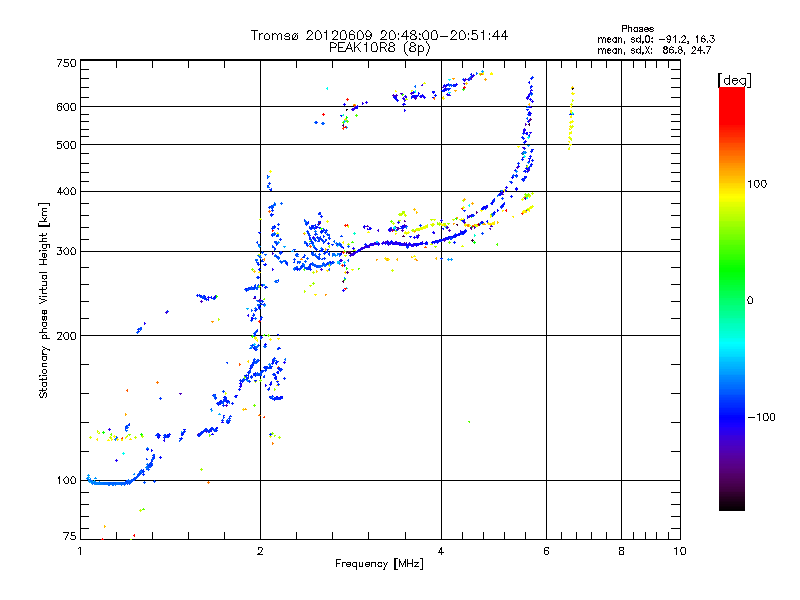Click the x-axis tick label '4'

[x=441, y=551]
